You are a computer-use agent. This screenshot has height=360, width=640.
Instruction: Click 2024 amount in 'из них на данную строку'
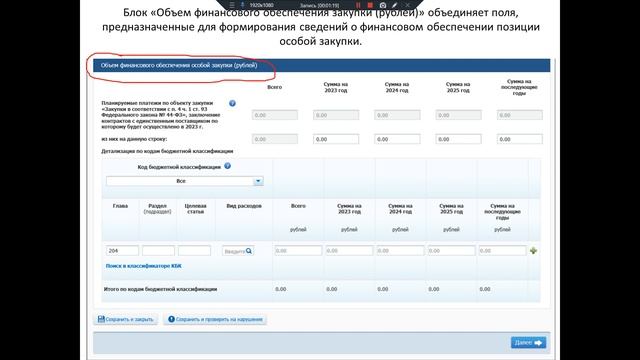tap(397, 139)
